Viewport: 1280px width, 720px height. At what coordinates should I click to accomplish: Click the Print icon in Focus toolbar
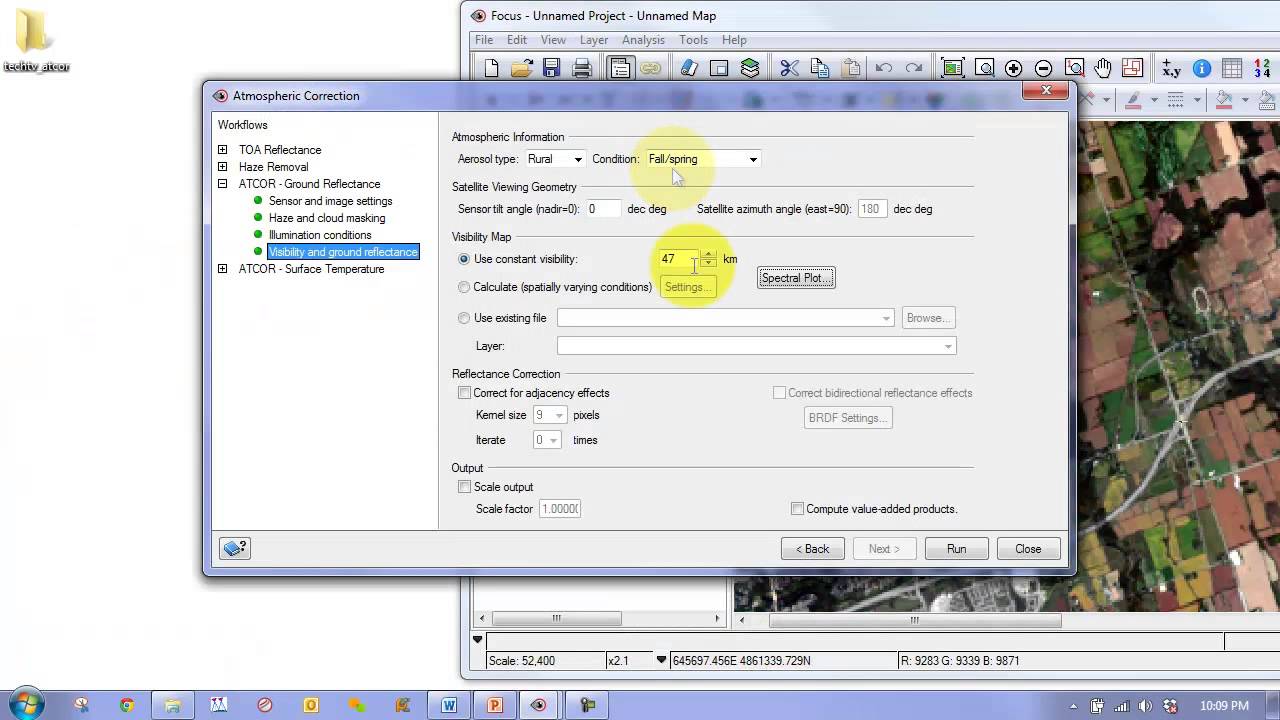[x=582, y=68]
